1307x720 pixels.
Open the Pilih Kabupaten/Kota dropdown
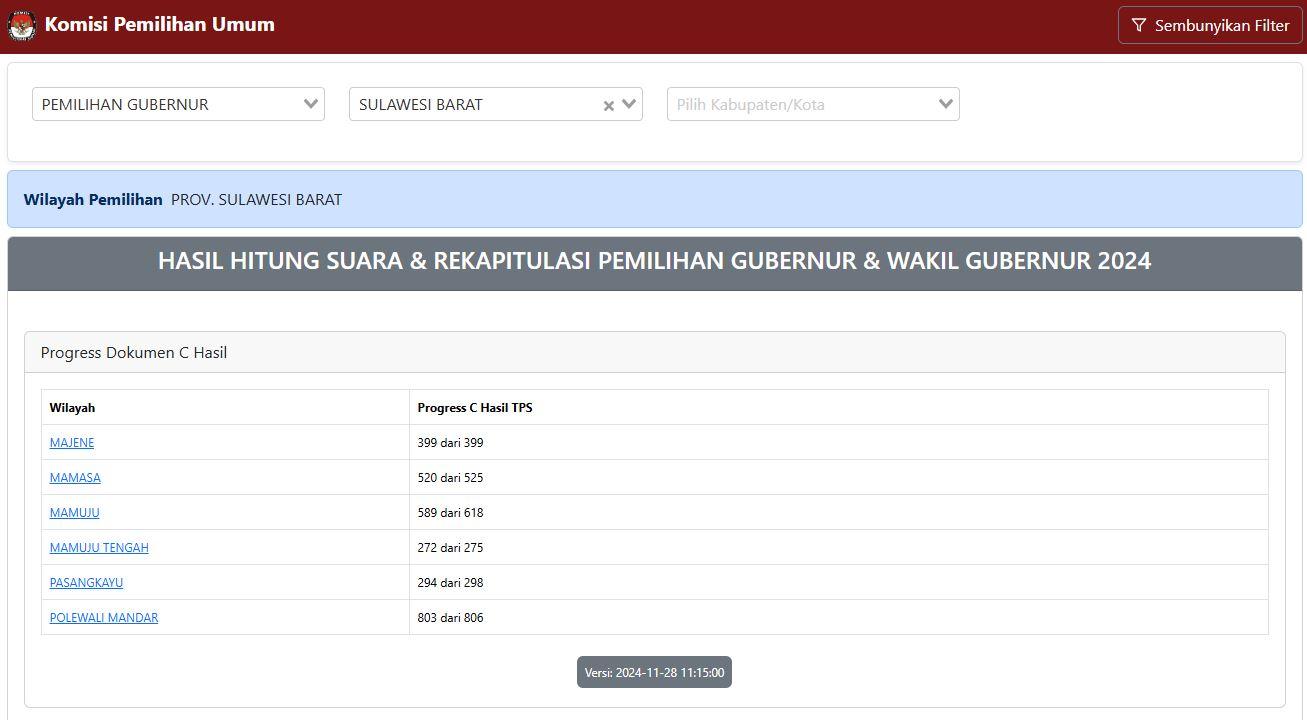(x=800, y=104)
